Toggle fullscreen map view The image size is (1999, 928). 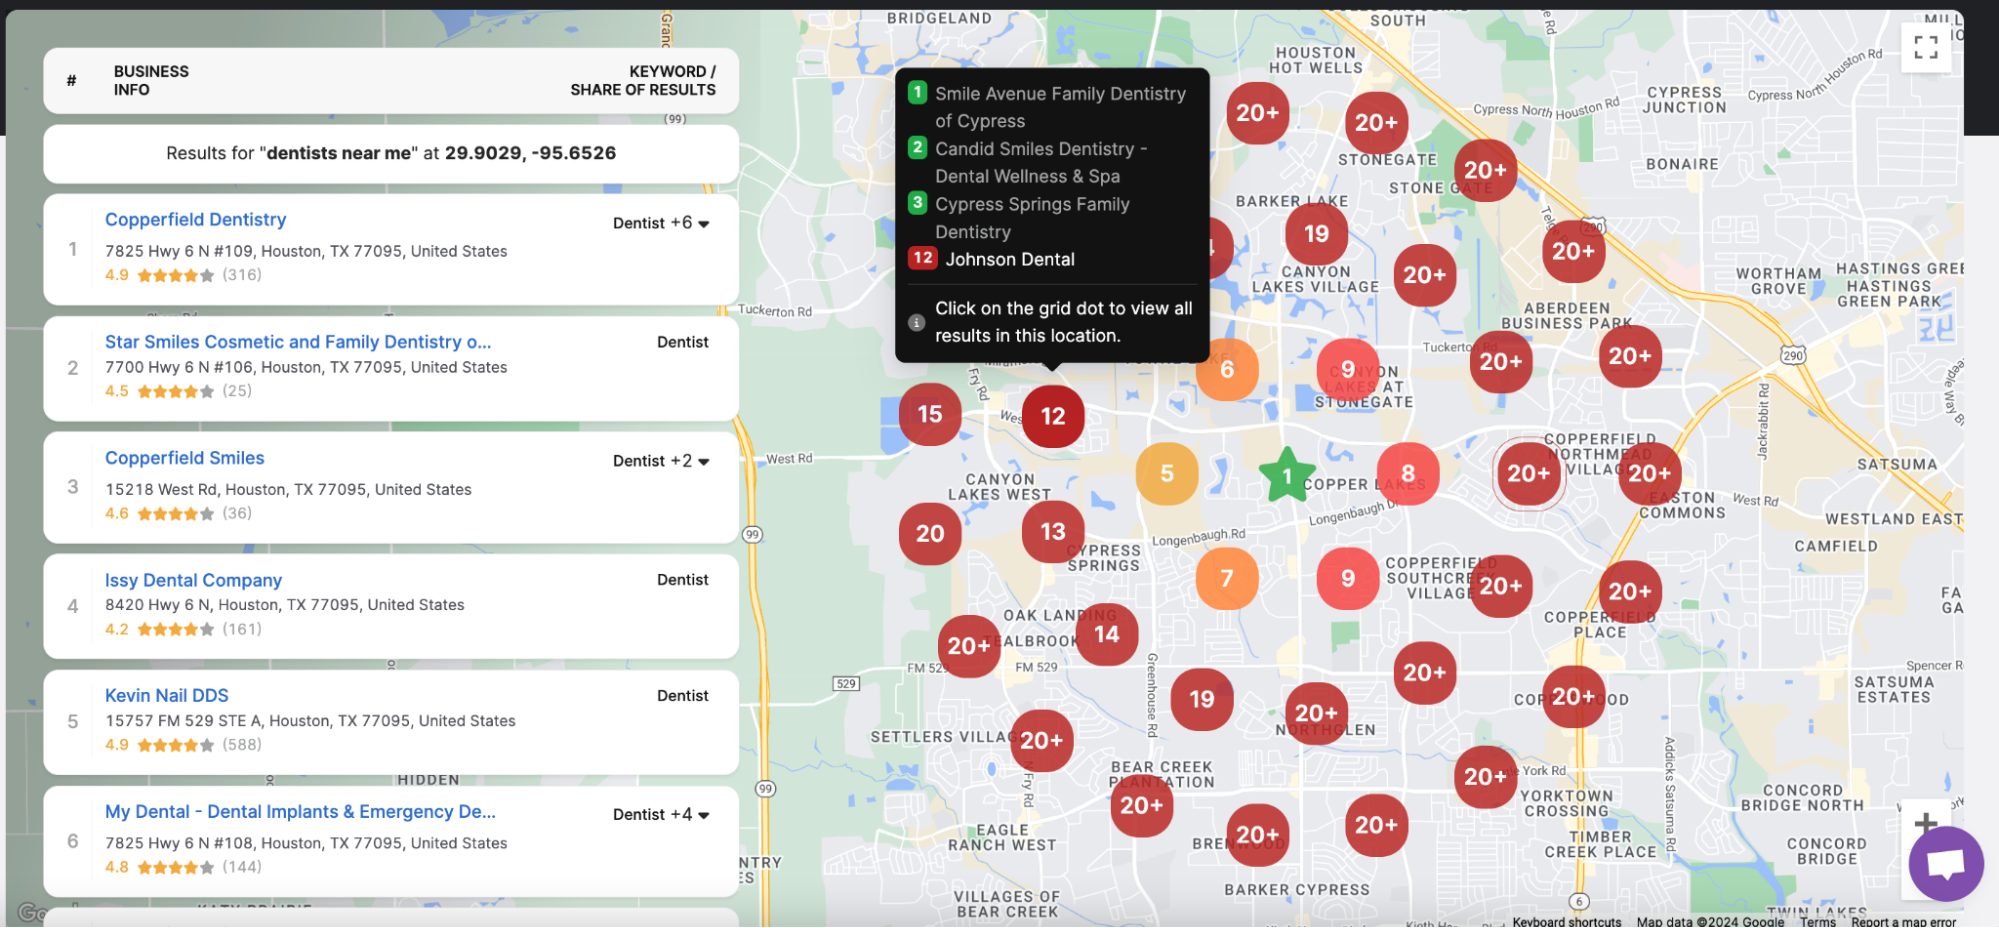pyautogui.click(x=1925, y=47)
